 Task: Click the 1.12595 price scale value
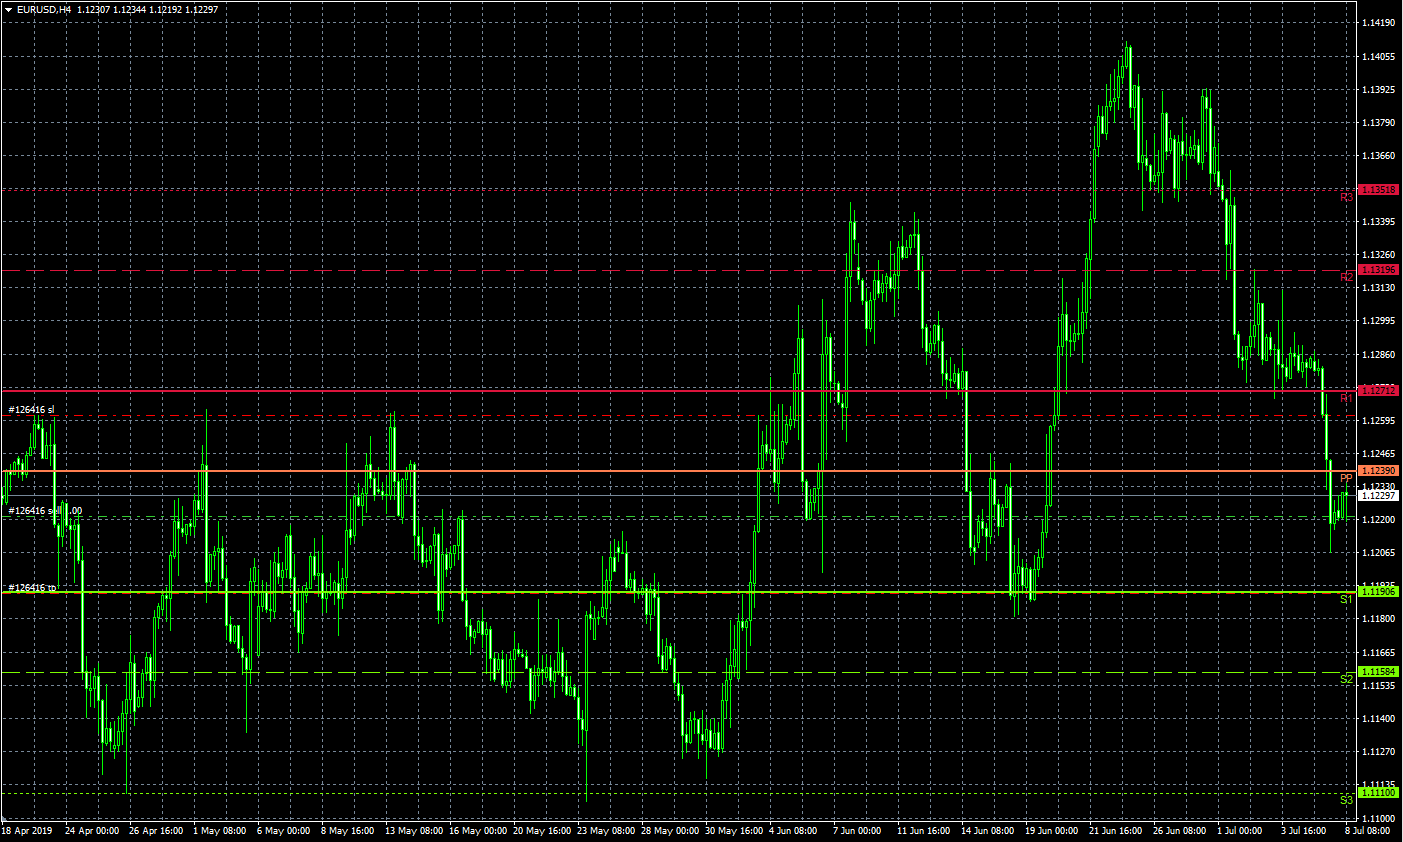(1379, 421)
